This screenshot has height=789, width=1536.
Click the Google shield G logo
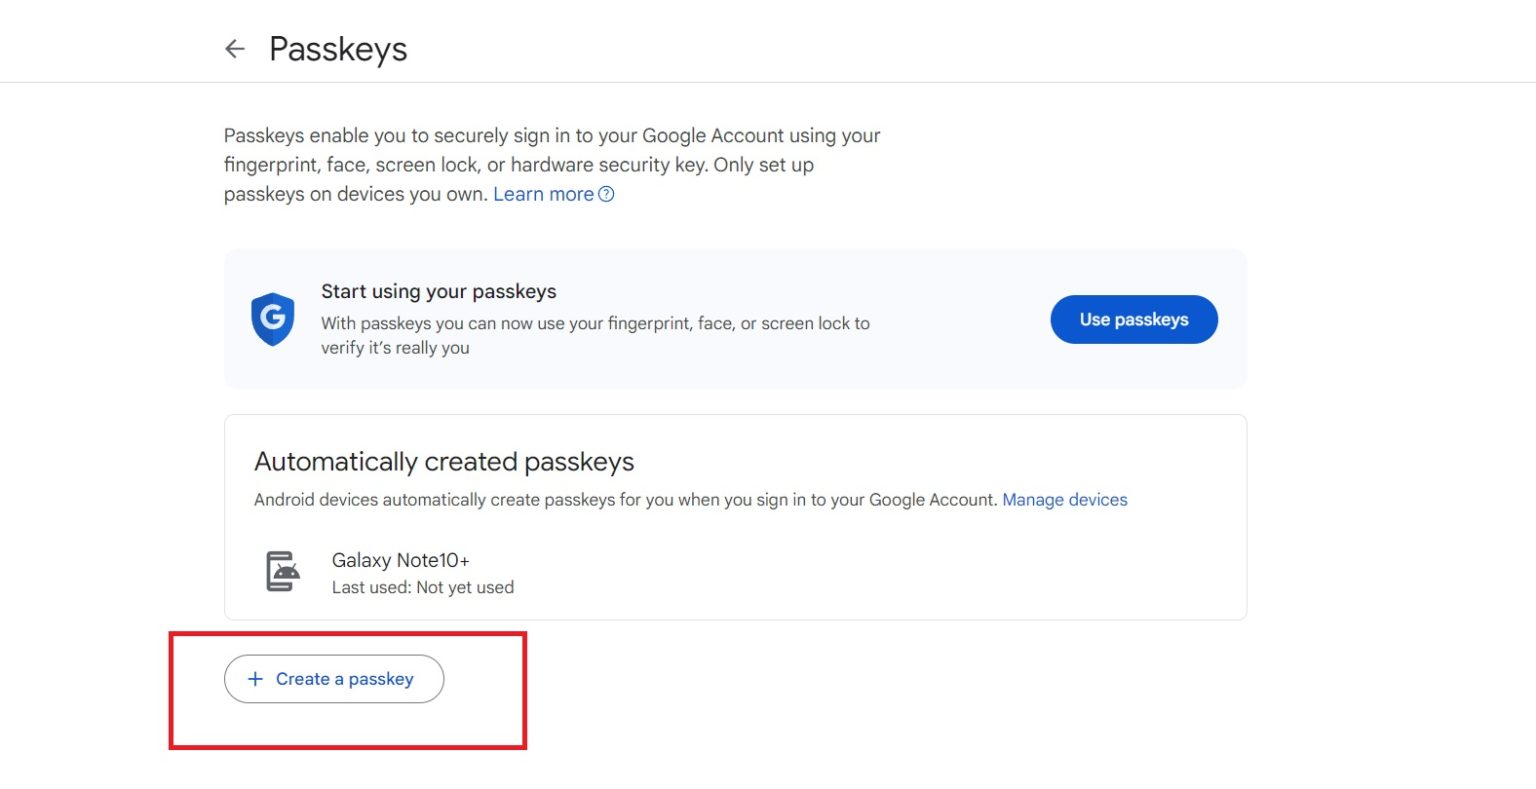(x=272, y=319)
